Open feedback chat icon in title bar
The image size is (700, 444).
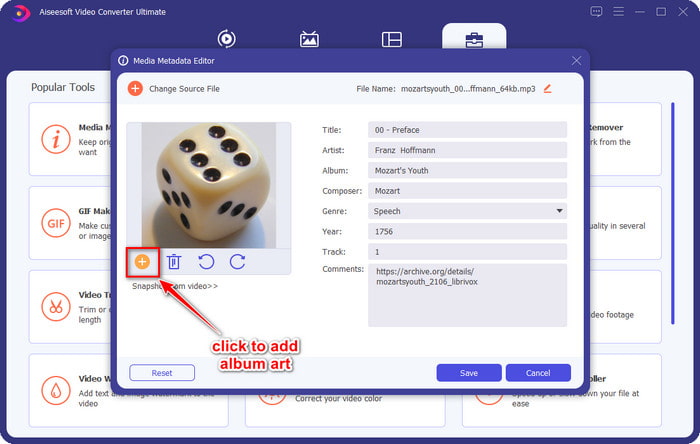pos(596,12)
